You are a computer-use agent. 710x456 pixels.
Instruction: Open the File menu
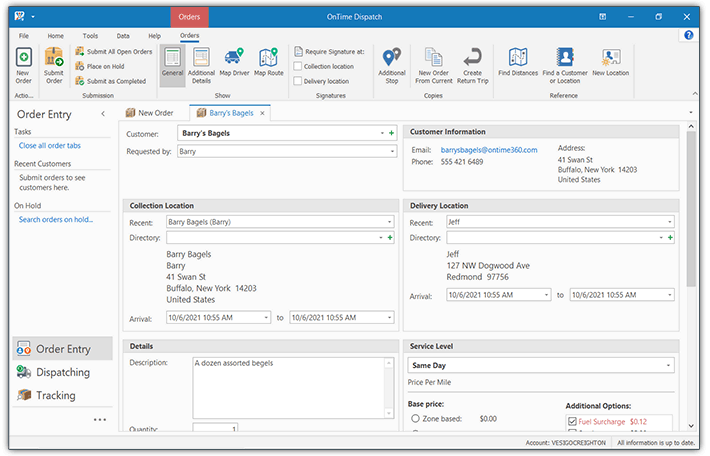(24, 36)
